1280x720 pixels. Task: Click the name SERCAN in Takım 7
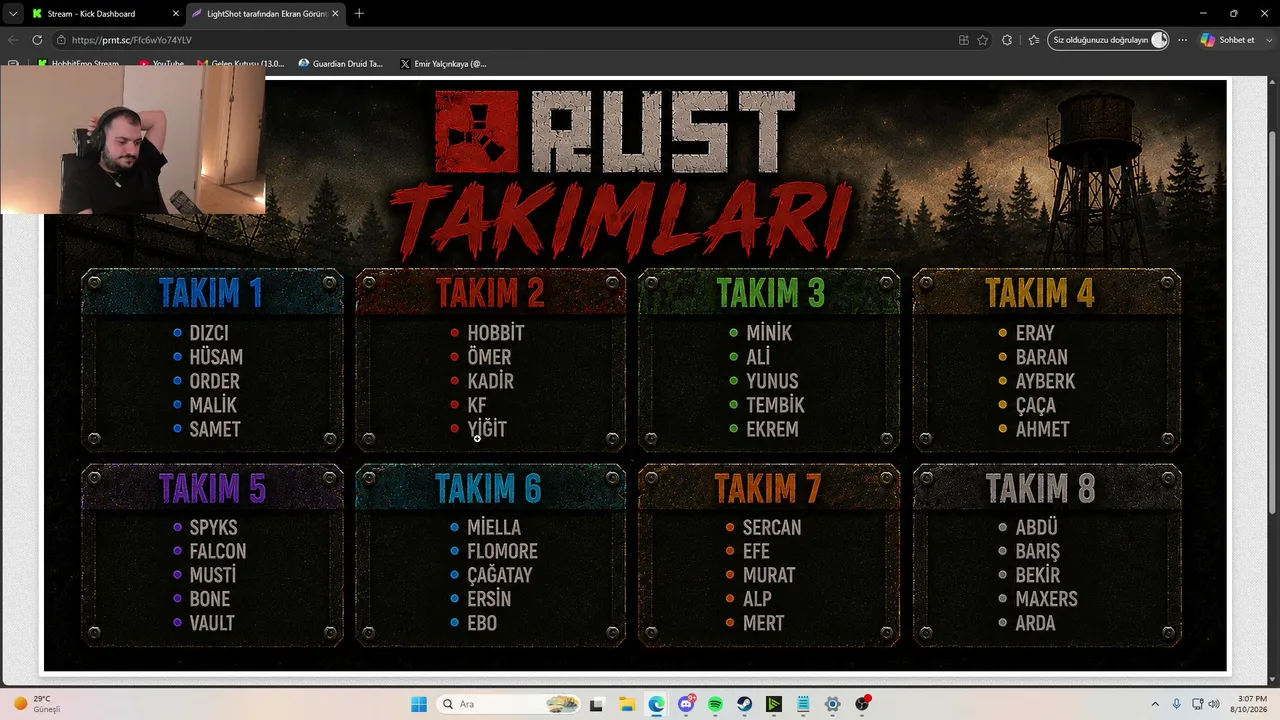[772, 527]
